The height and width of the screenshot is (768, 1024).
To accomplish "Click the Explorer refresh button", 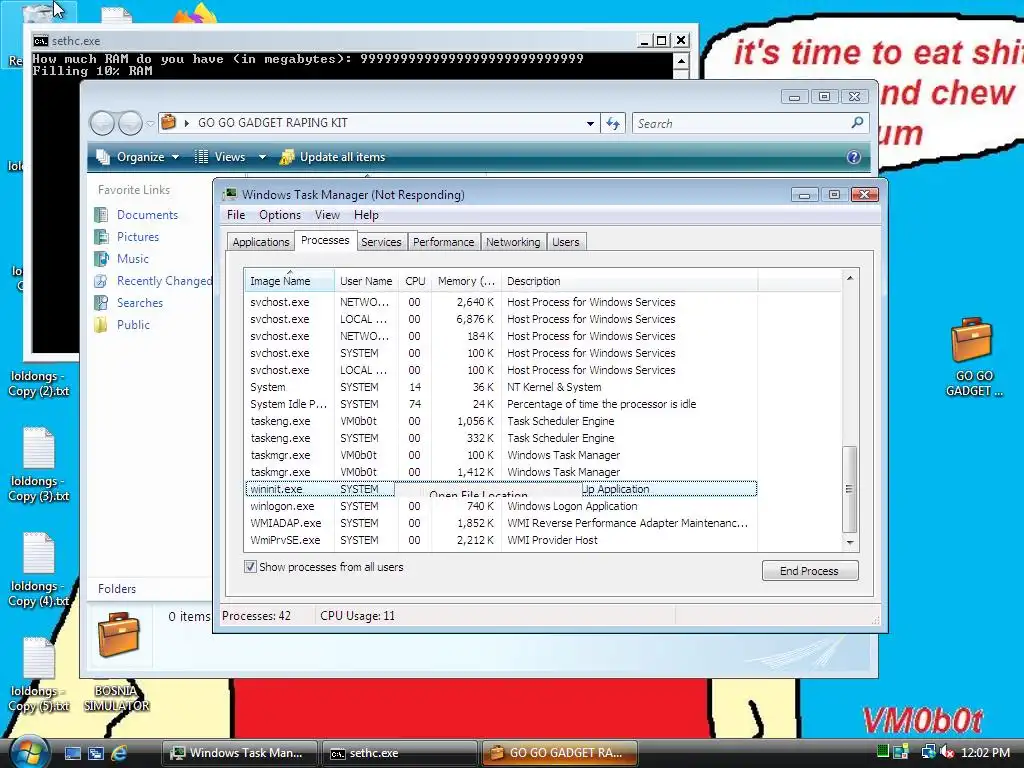I will click(x=613, y=123).
